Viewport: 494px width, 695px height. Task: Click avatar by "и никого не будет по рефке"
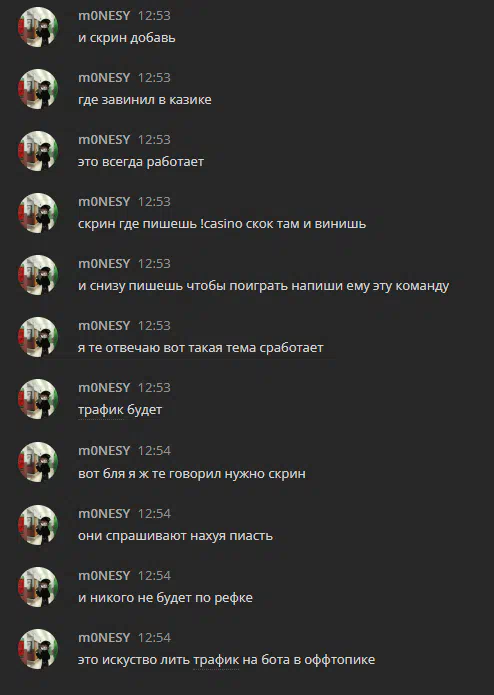pyautogui.click(x=38, y=587)
